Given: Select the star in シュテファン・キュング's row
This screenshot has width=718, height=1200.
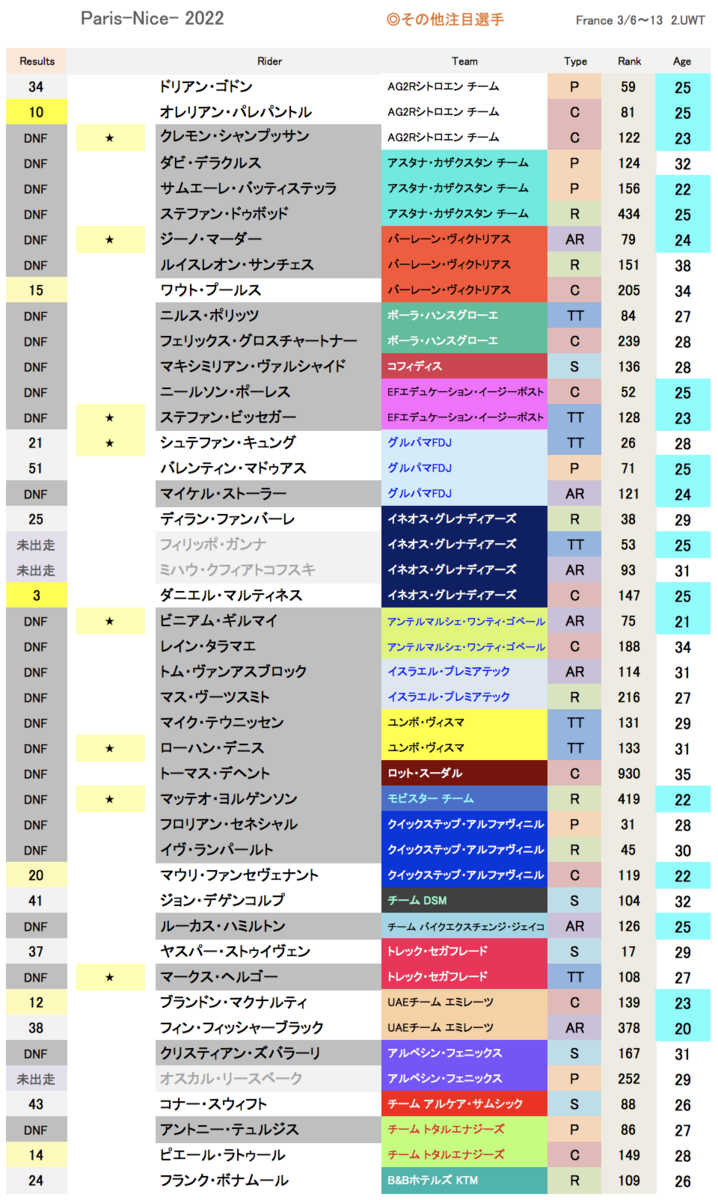Looking at the screenshot, I should pos(109,443).
